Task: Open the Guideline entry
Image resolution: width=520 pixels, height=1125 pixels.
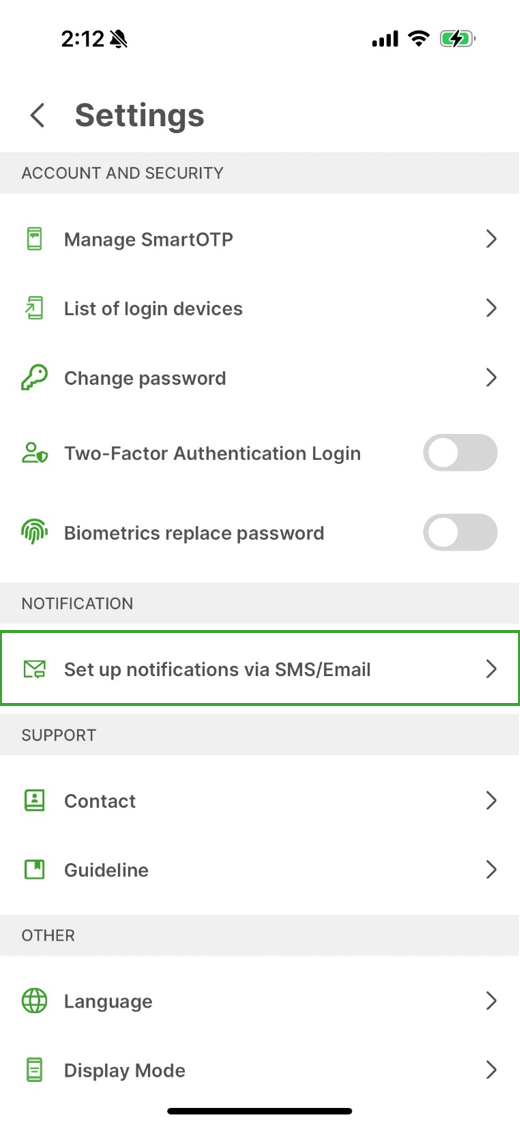Action: pos(260,870)
